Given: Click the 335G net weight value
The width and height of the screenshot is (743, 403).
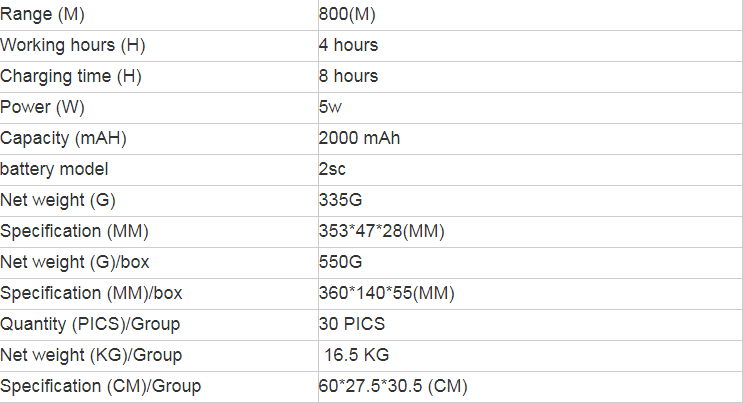Looking at the screenshot, I should click(340, 200).
